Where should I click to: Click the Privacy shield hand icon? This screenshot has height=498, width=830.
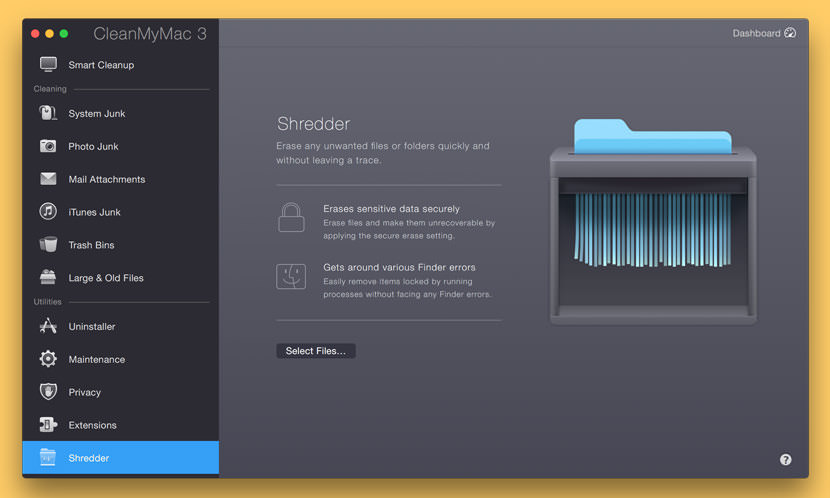(48, 392)
